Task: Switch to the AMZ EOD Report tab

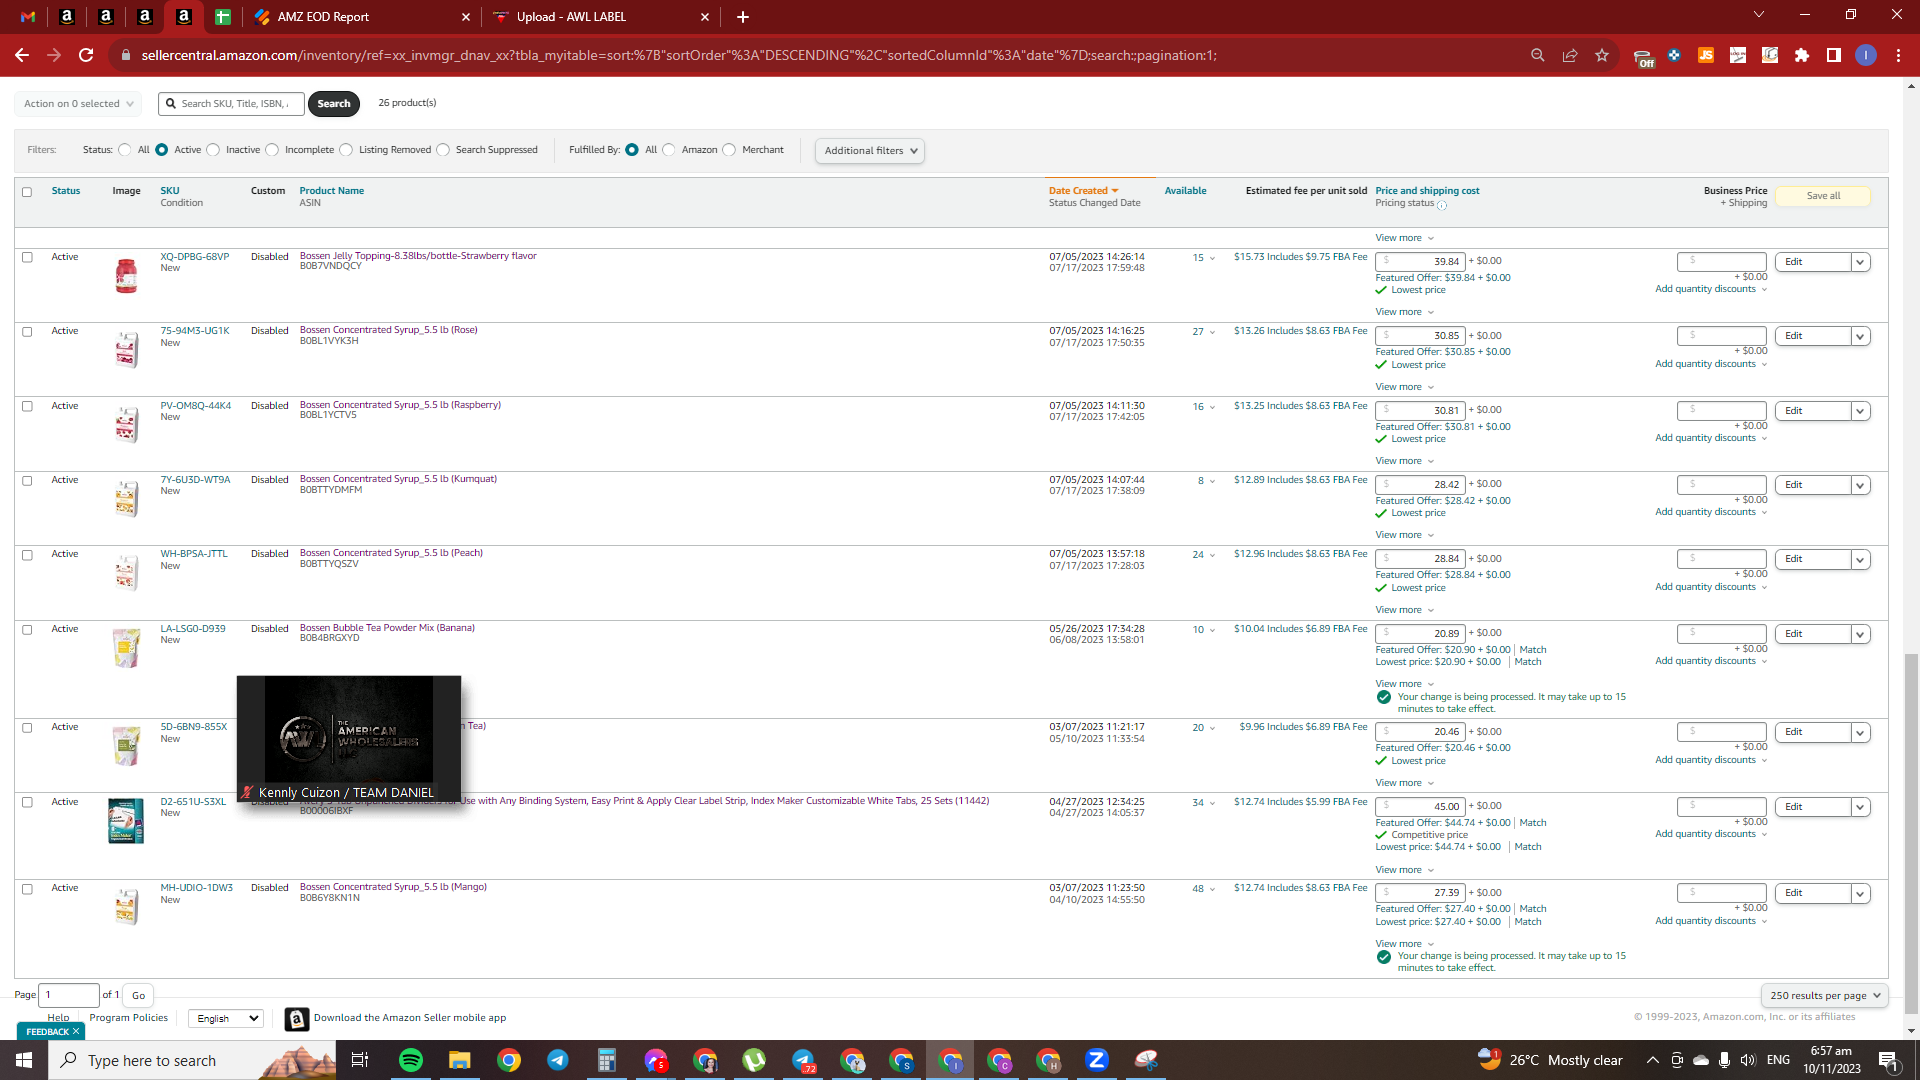Action: pos(362,17)
